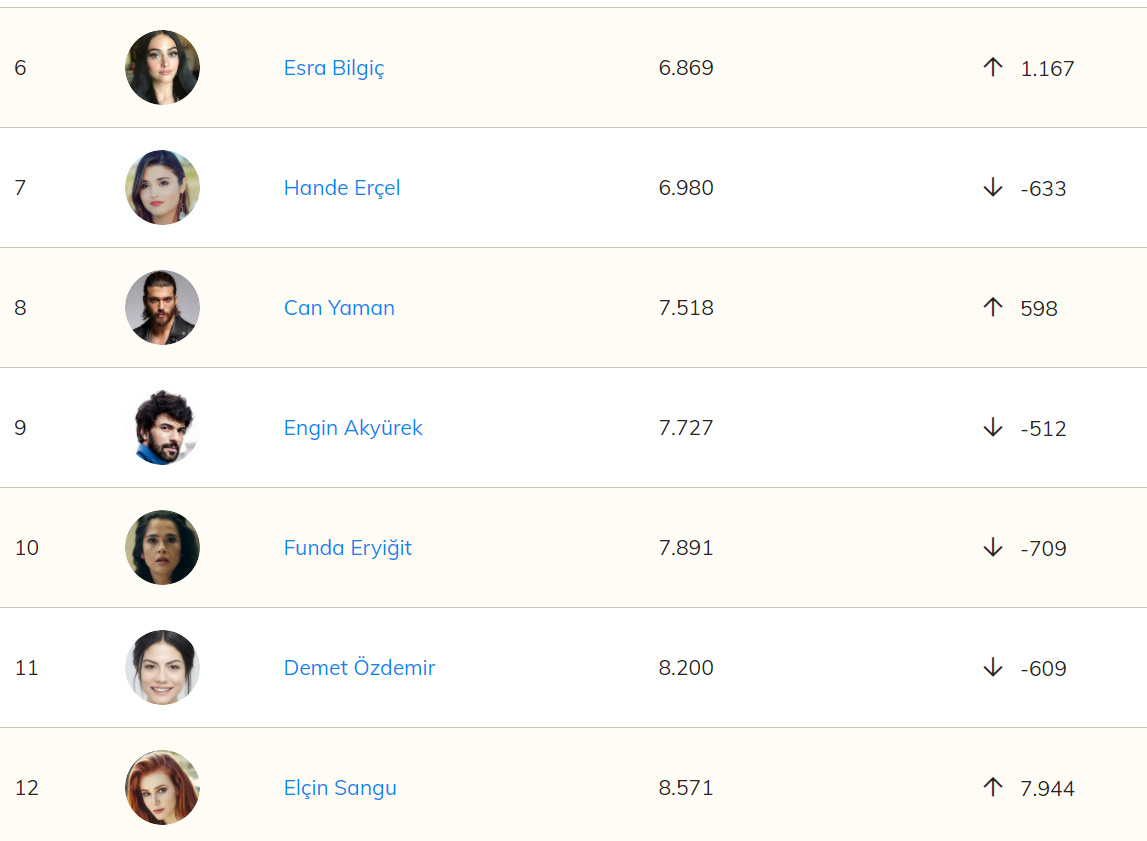Screen dimensions: 1147x841
Task: Click Esra Bilgiç's profile photo
Action: (x=162, y=68)
